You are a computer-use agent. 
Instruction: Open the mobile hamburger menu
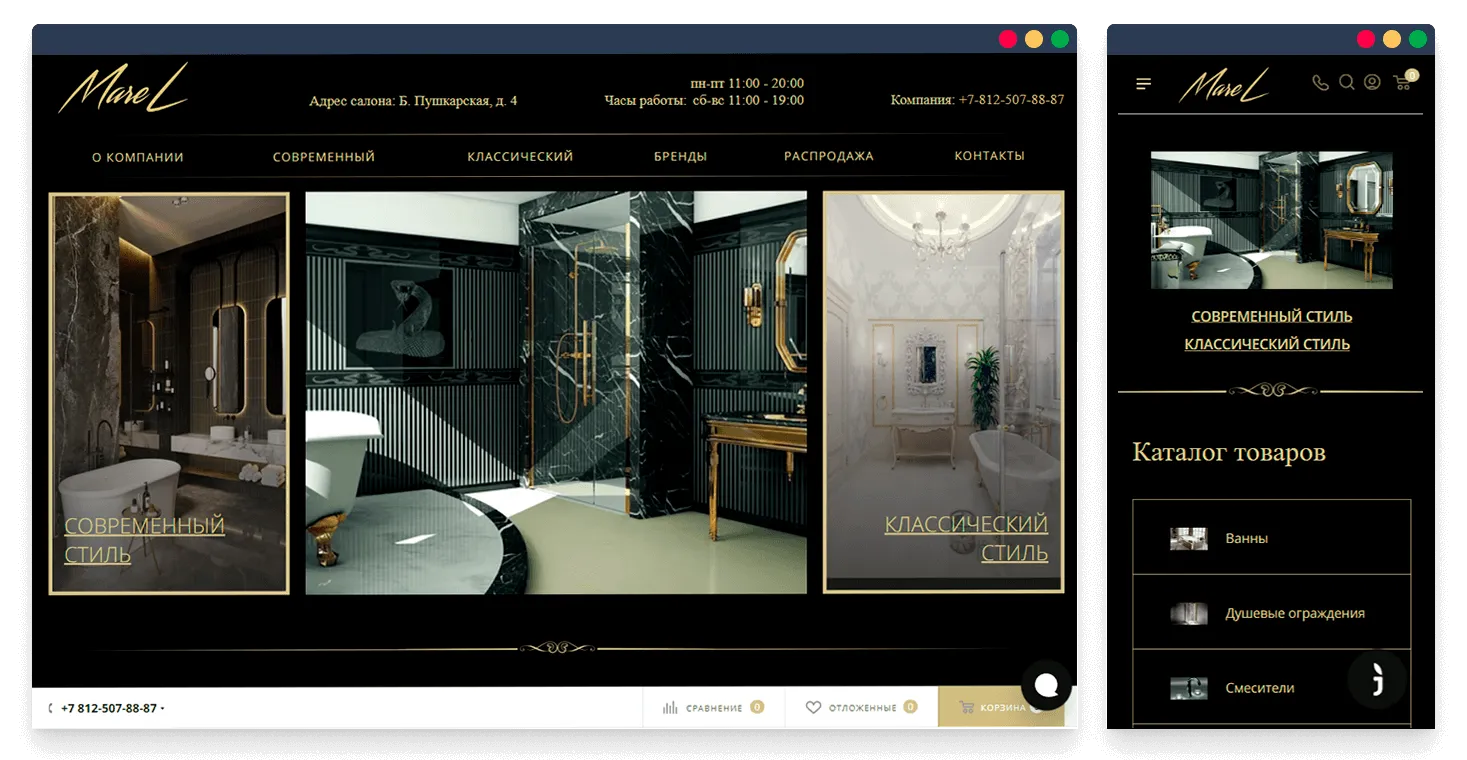(1144, 84)
